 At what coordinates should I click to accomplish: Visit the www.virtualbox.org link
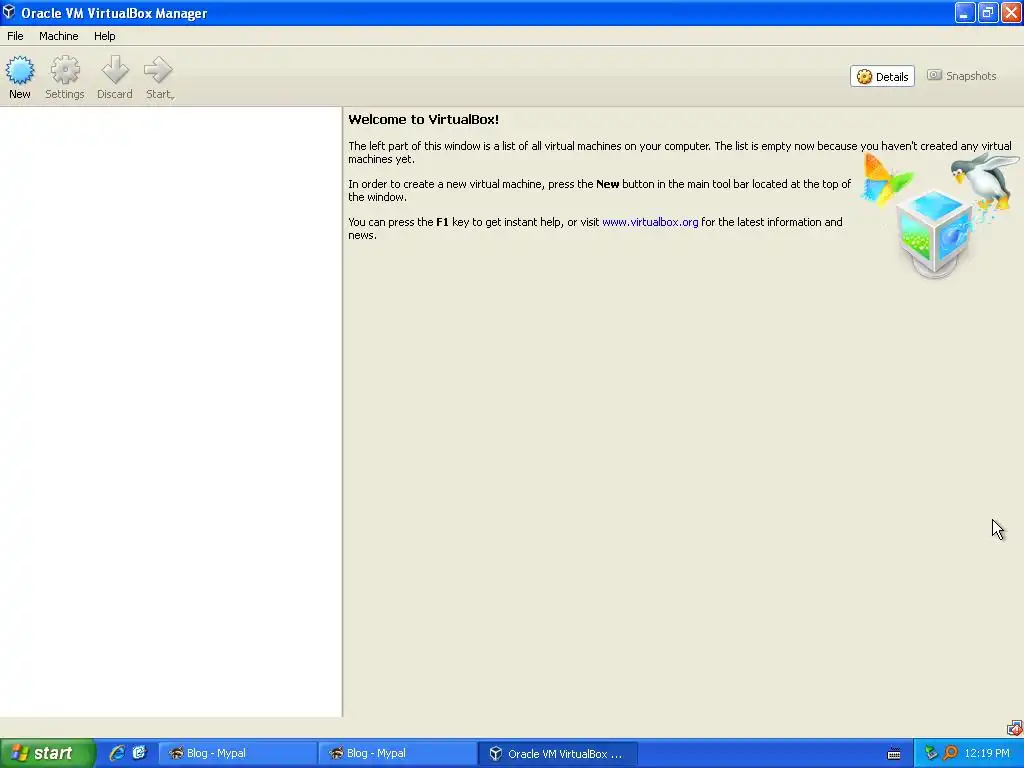click(x=650, y=222)
